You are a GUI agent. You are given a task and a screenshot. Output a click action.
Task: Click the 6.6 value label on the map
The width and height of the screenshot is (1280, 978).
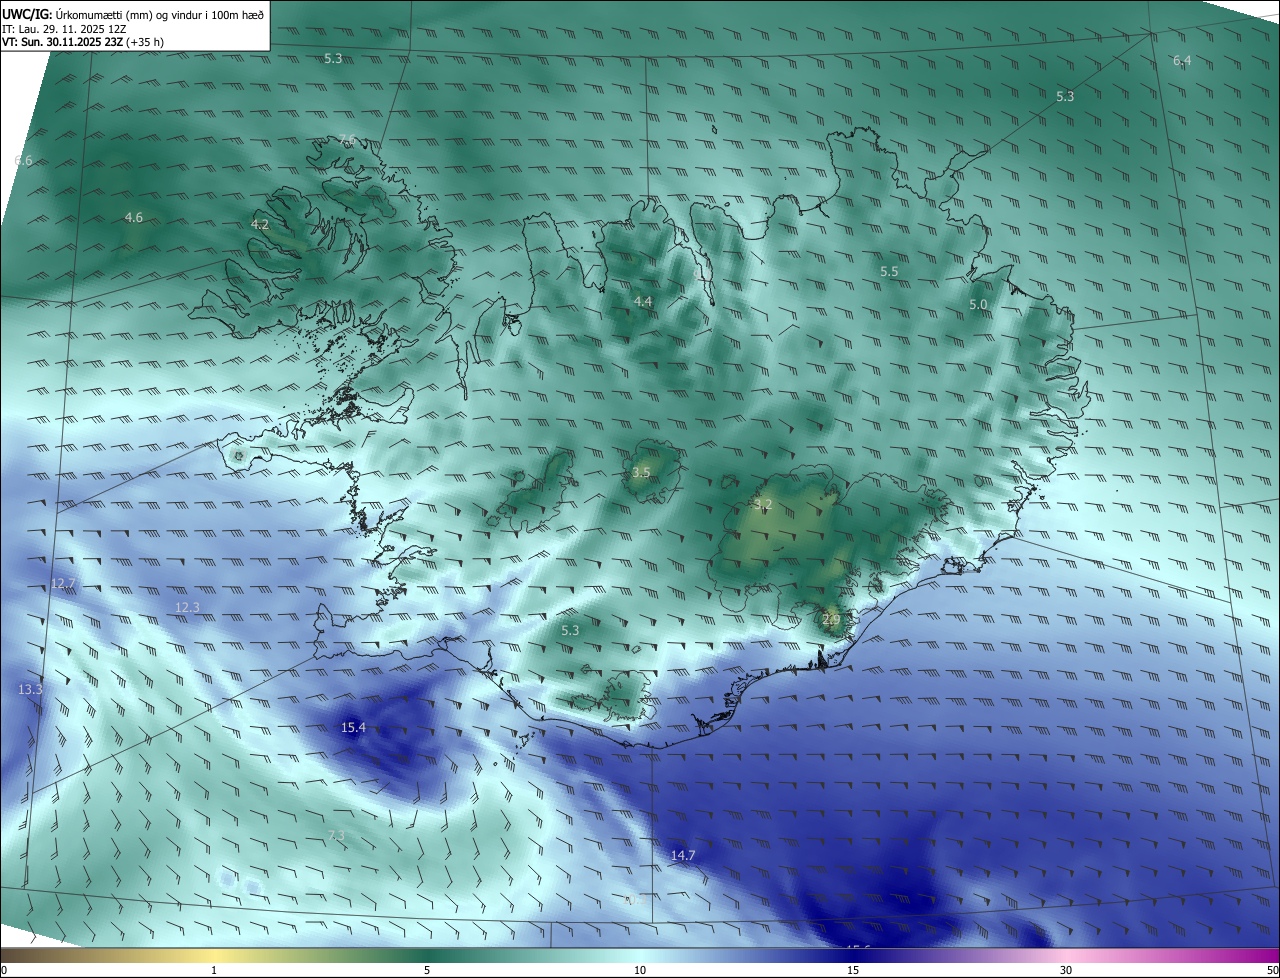[24, 161]
